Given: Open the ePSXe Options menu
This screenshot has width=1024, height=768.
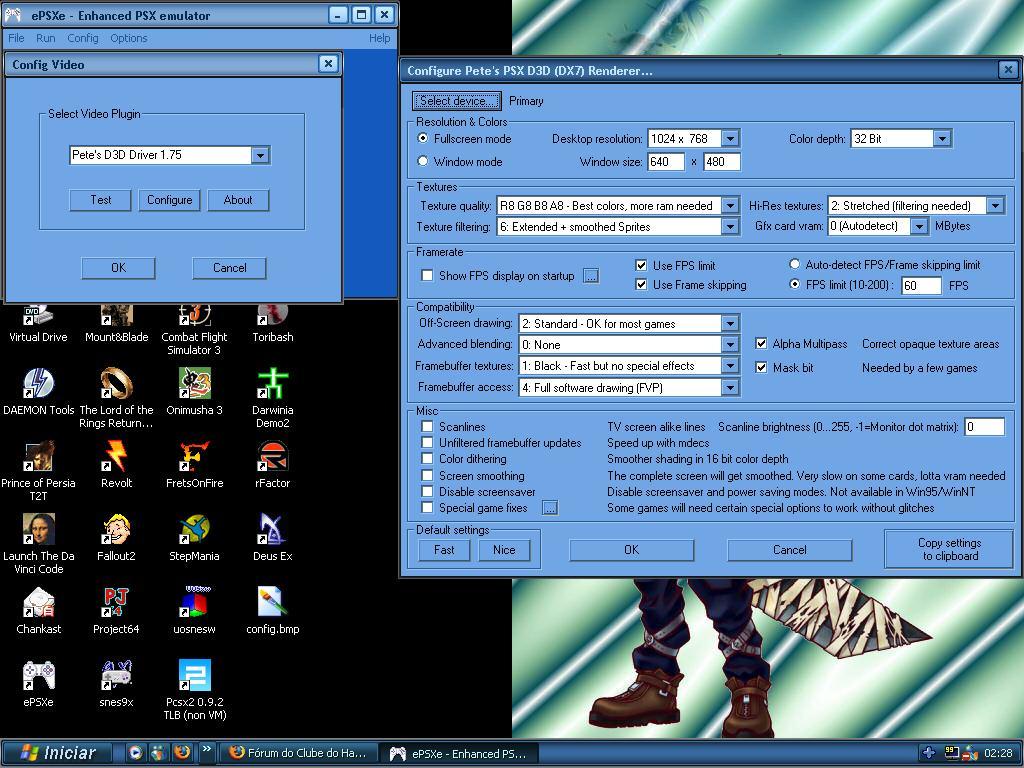Looking at the screenshot, I should (129, 38).
